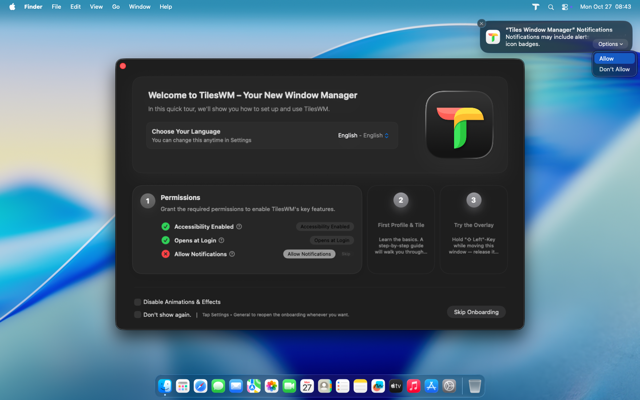Choose Allow in the notification options menu
640x400 pixels.
614,59
